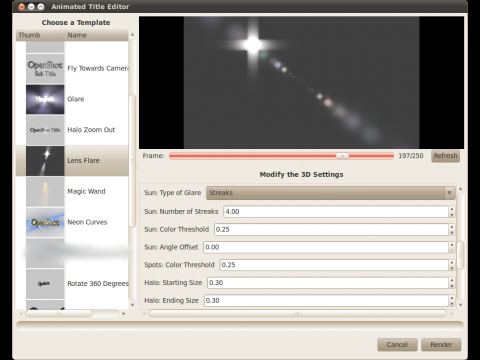Viewport: 480px width, 360px height.
Task: Increase the Halo: Starting Size value
Action: pos(452,280)
